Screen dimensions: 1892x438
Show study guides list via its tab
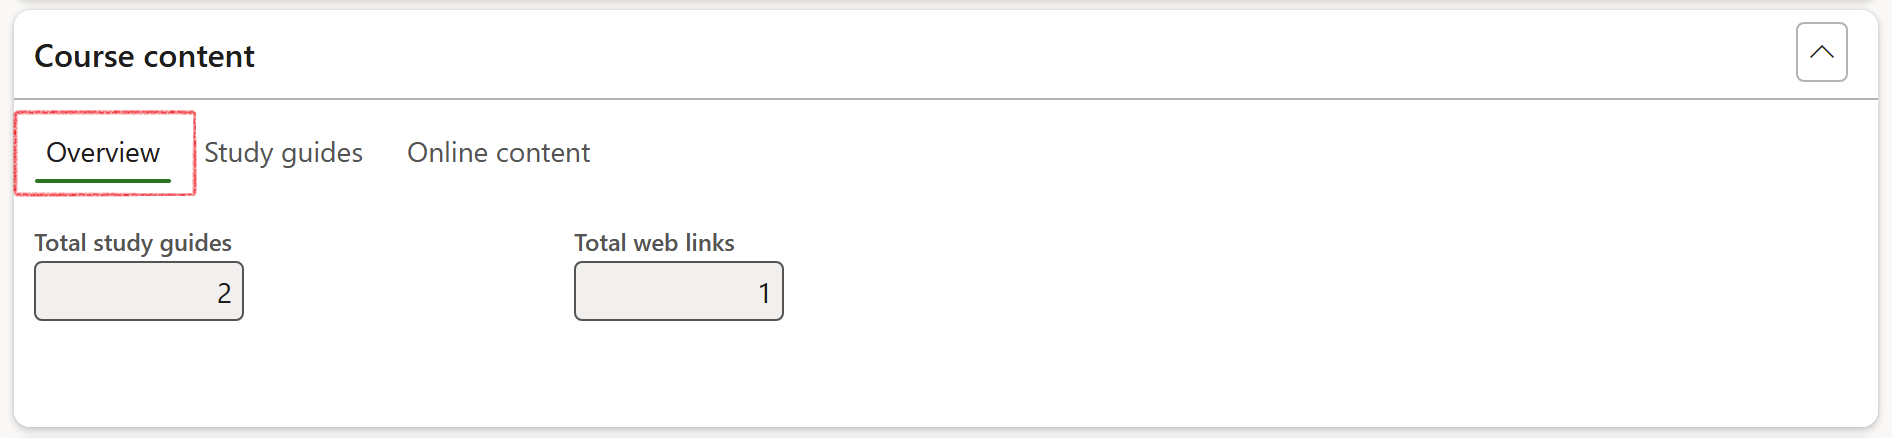(283, 153)
